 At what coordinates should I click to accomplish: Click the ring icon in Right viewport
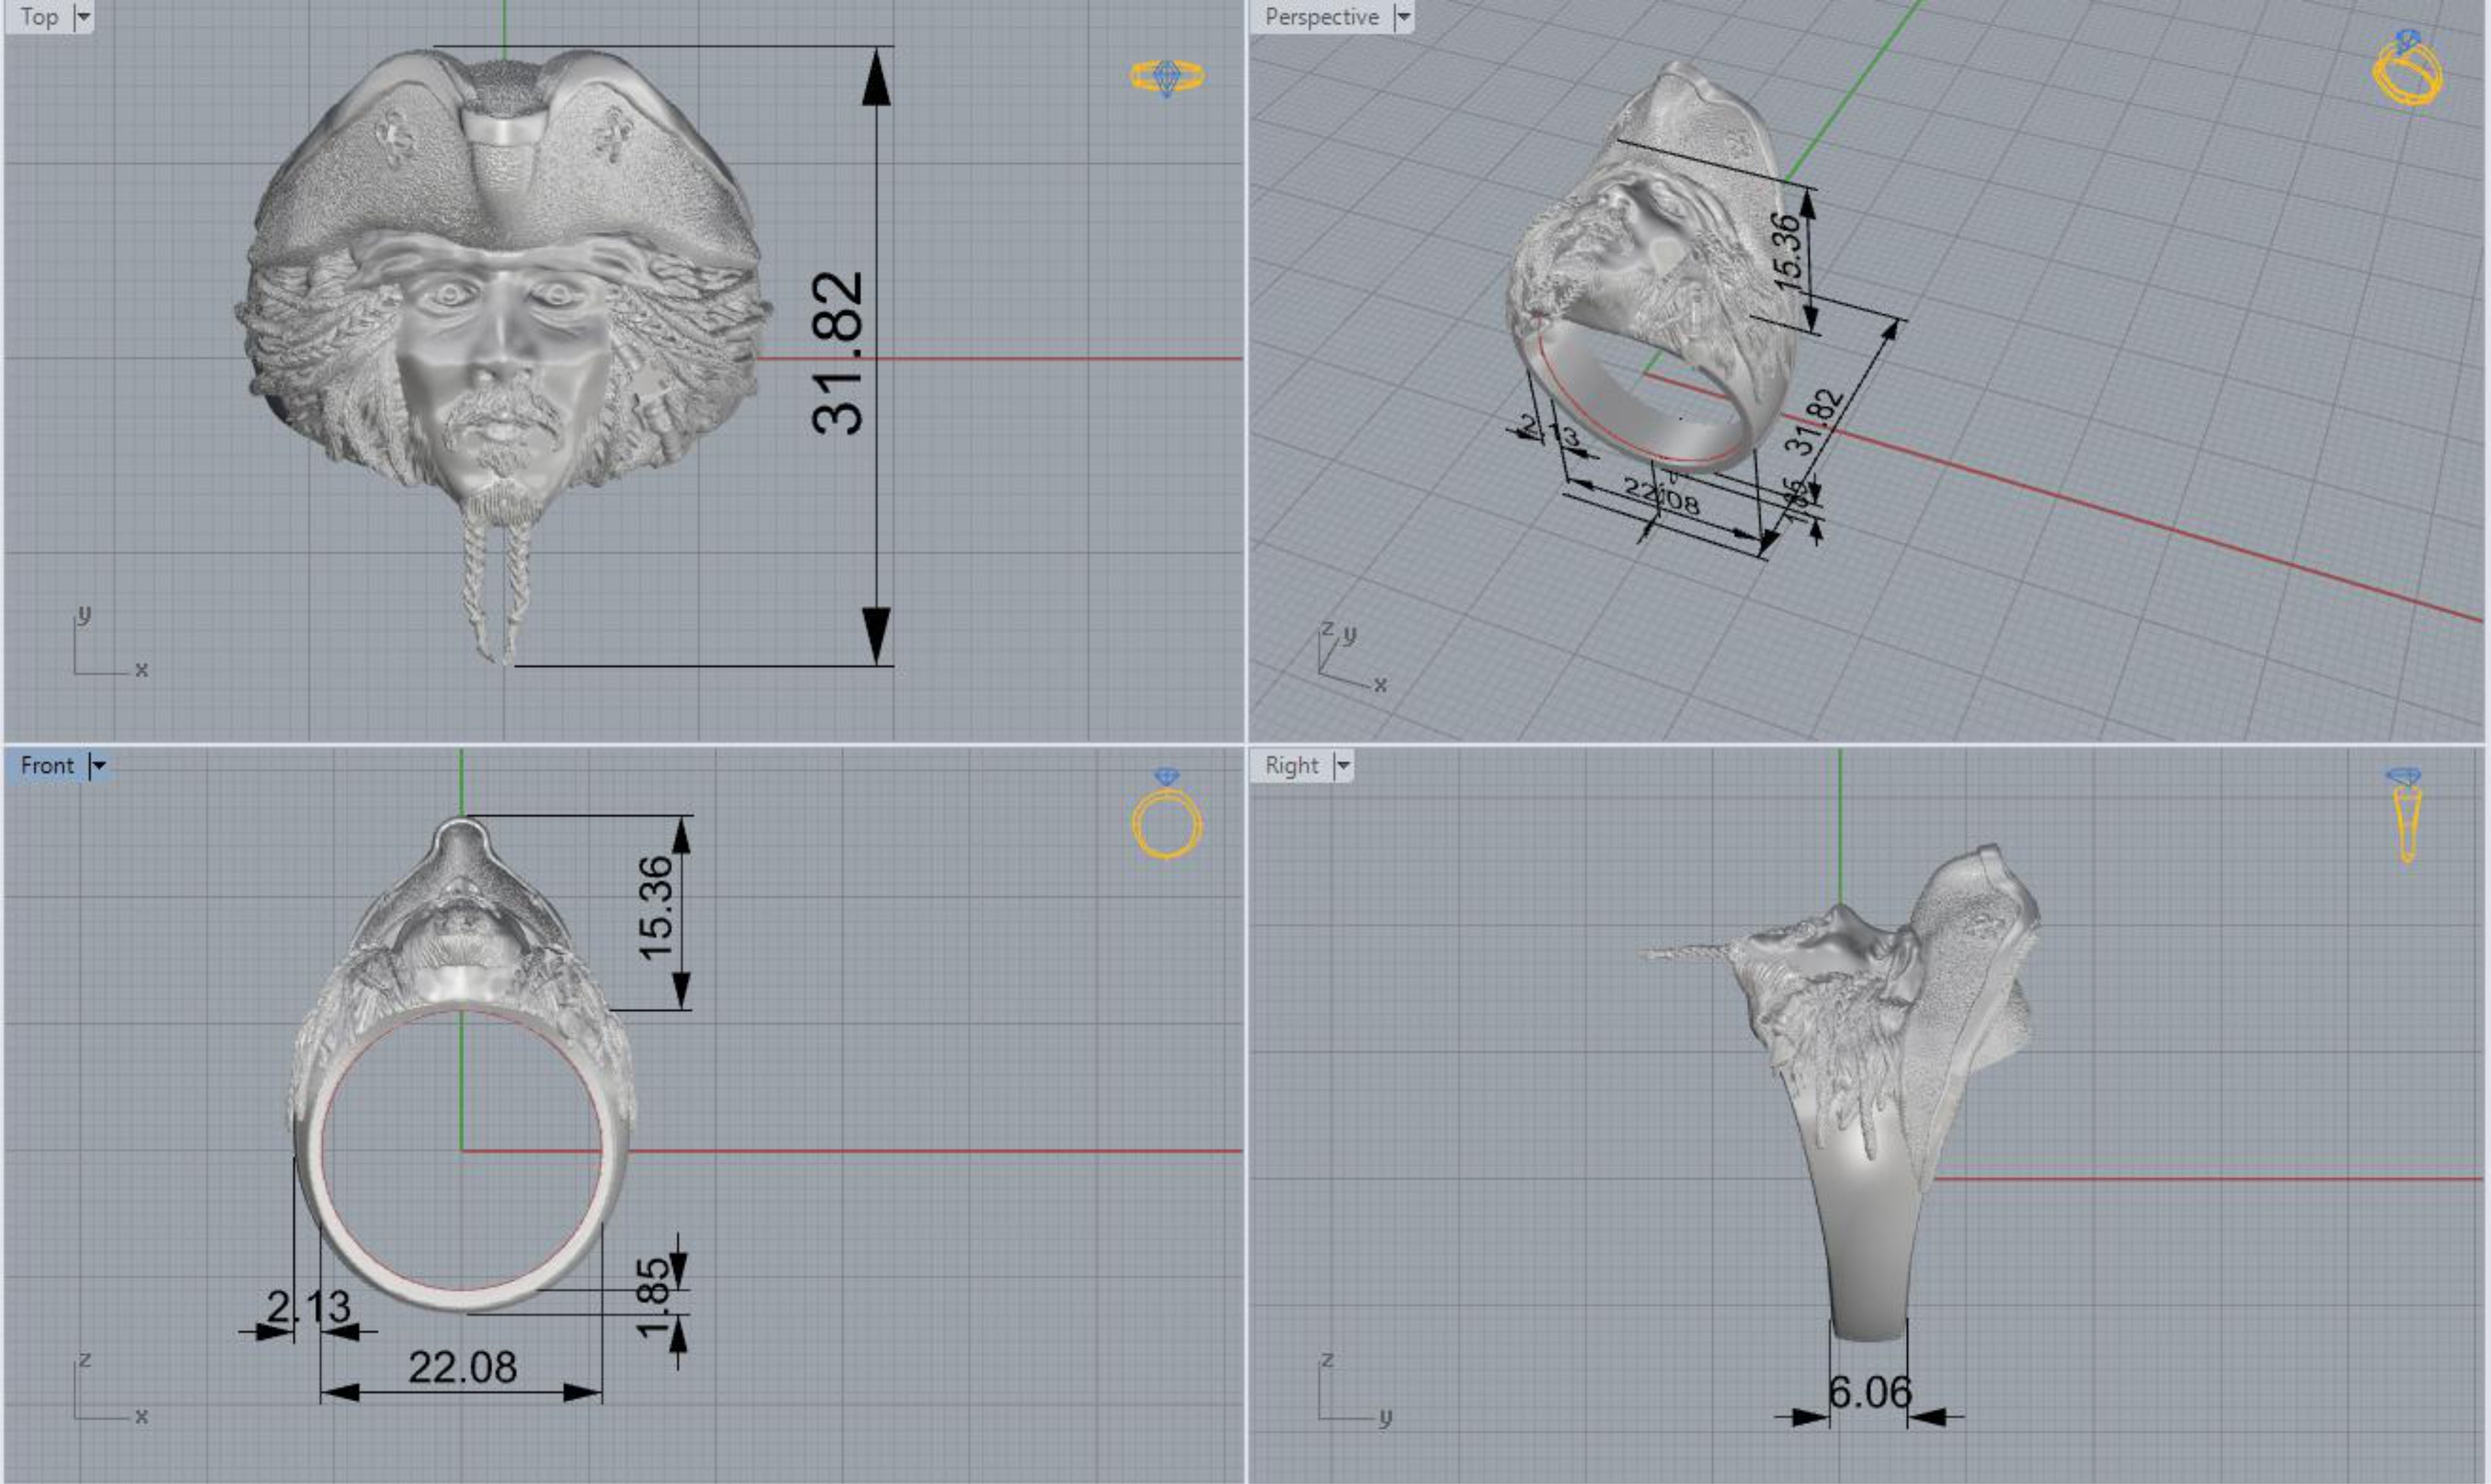point(2405,816)
